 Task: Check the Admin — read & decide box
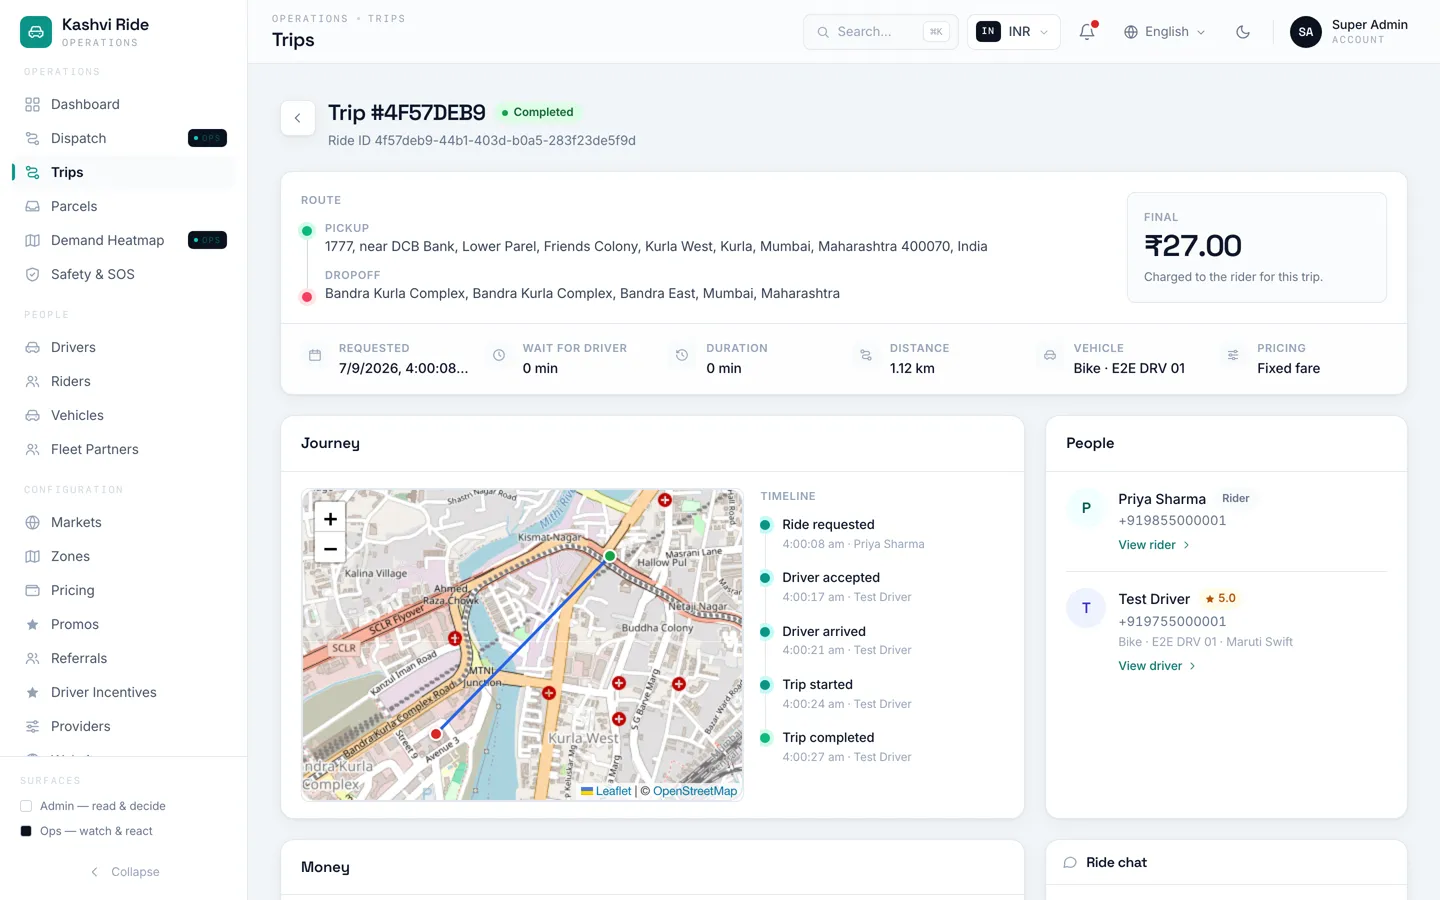click(26, 806)
